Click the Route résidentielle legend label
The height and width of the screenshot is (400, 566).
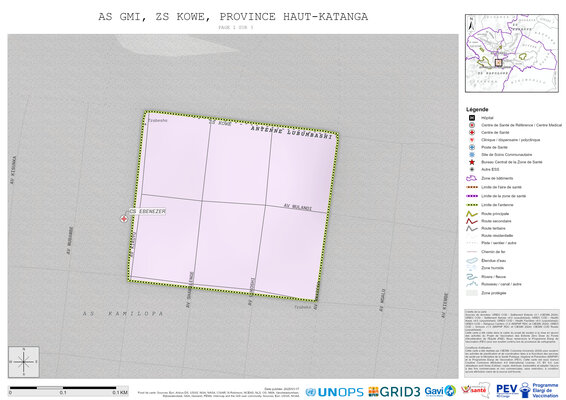click(x=497, y=235)
